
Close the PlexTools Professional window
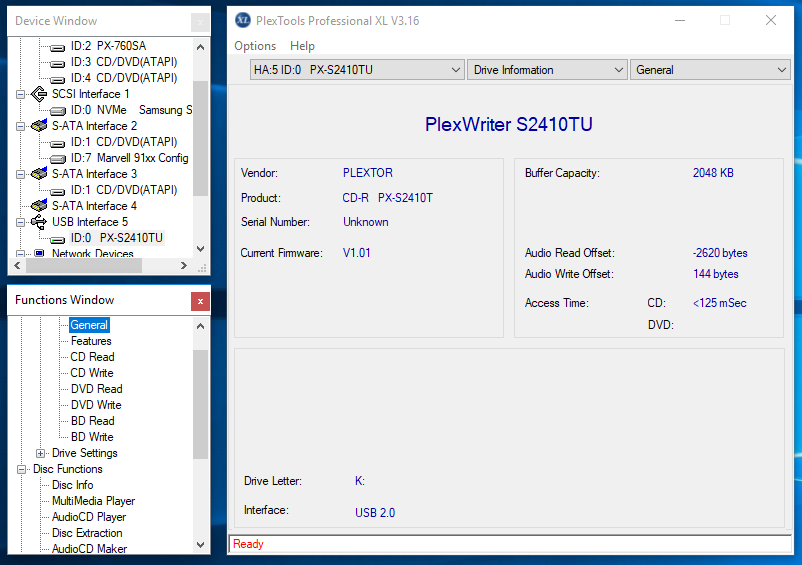(x=771, y=20)
